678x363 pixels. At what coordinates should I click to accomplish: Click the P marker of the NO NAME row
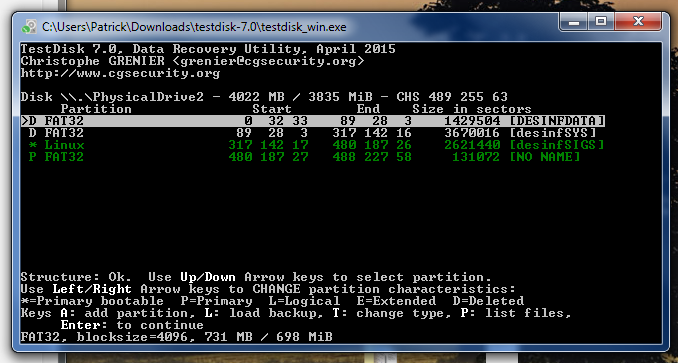pyautogui.click(x=32, y=157)
